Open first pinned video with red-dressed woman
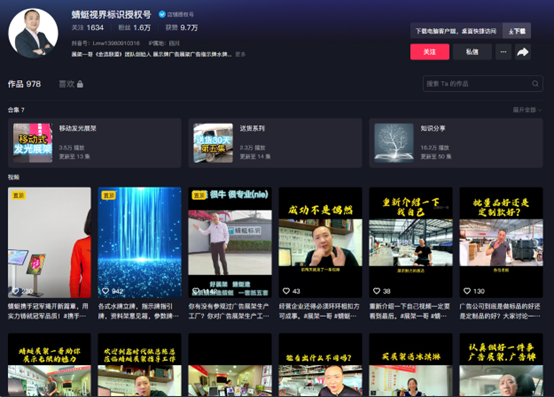Viewport: 554px width, 397px height. tap(49, 242)
